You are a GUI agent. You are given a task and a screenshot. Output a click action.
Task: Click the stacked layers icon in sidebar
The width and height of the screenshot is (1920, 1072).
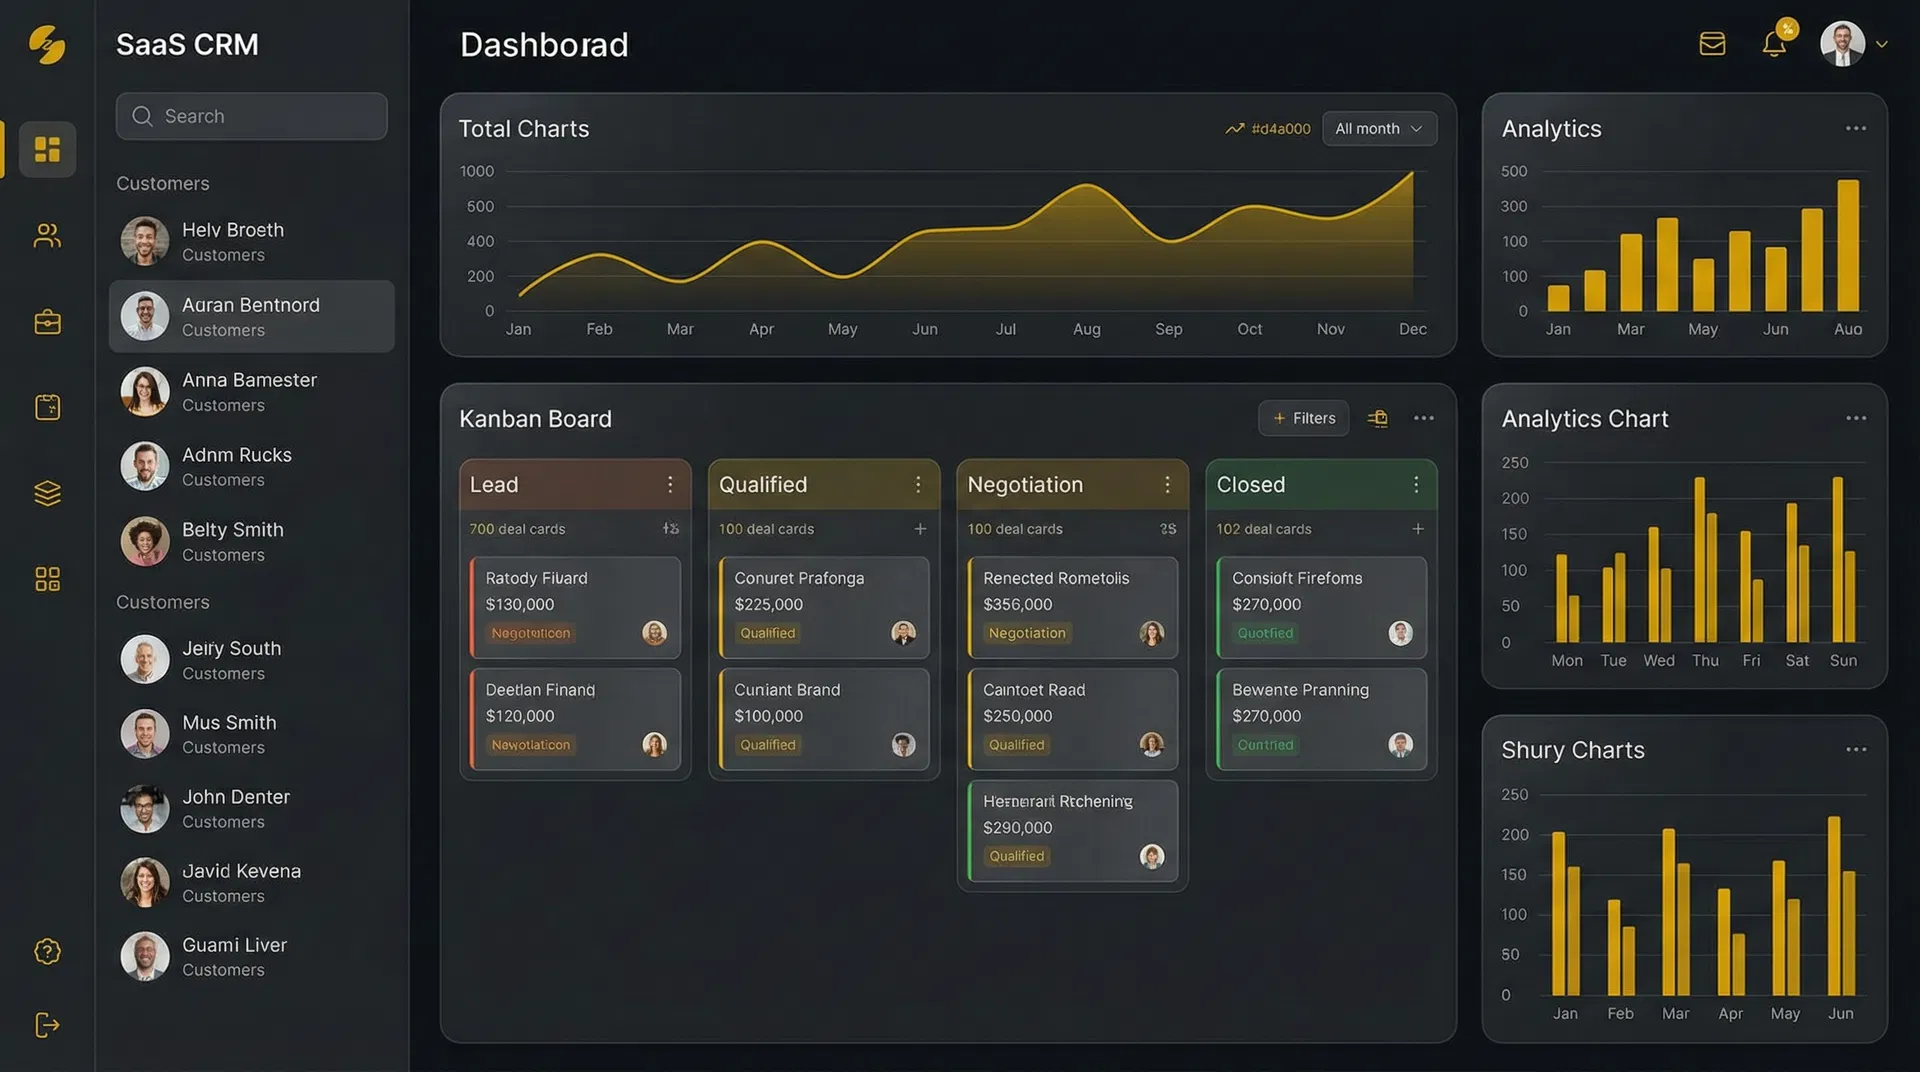point(47,493)
